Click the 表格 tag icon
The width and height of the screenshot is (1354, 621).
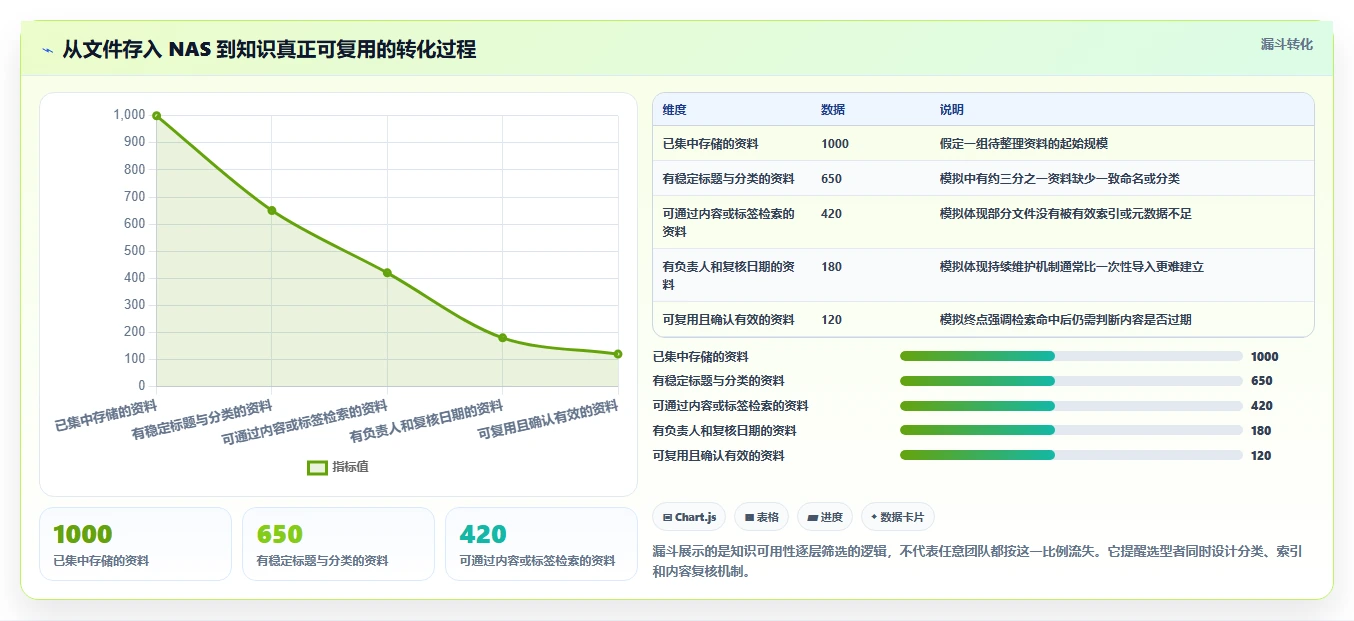[x=749, y=517]
